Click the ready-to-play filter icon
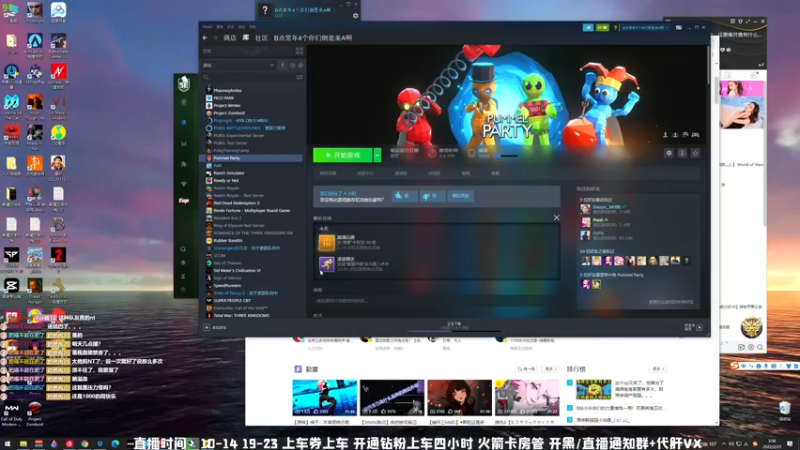 pos(301,65)
